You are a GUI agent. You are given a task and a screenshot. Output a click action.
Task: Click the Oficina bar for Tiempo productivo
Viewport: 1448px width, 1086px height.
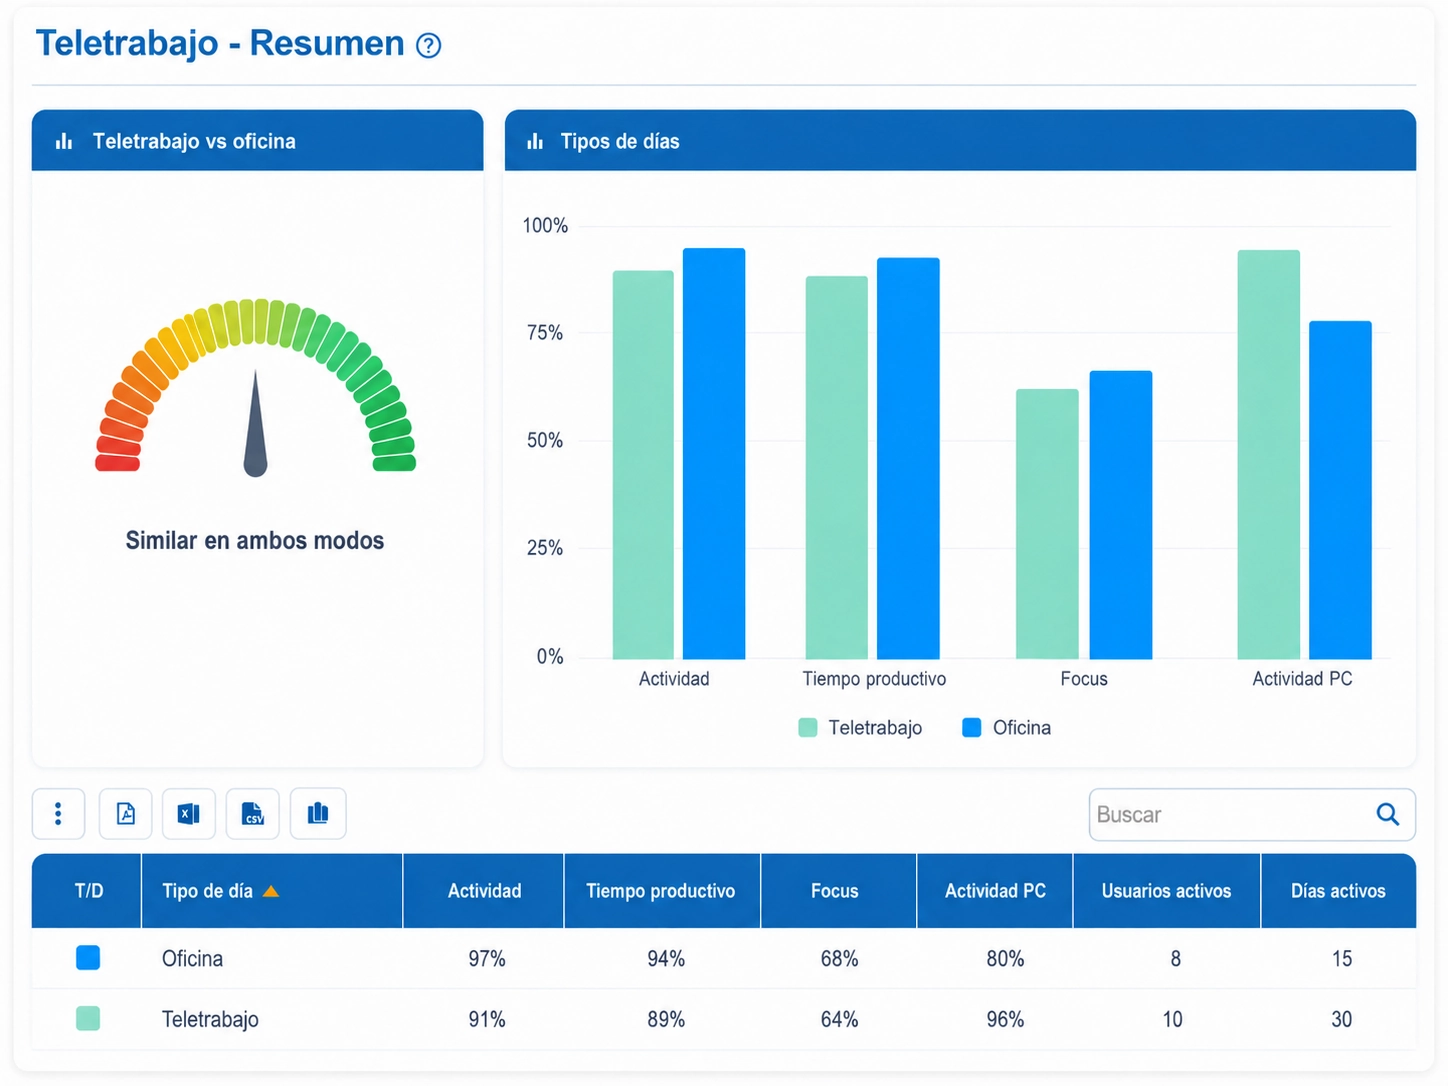[x=908, y=459]
